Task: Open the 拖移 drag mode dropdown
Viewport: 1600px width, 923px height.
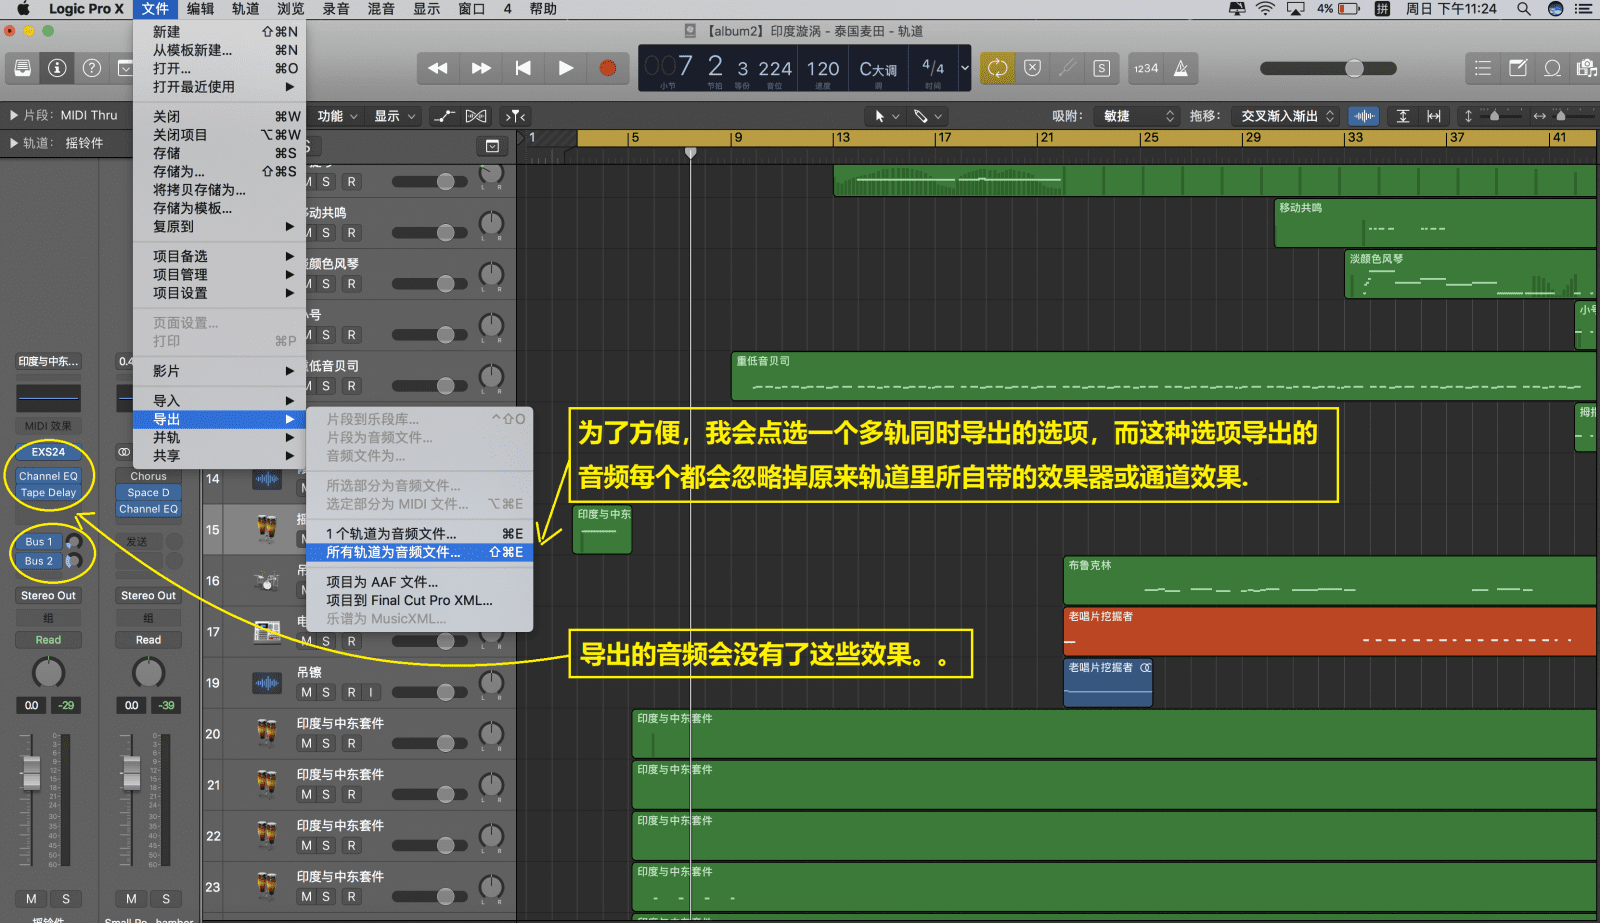Action: [1286, 116]
